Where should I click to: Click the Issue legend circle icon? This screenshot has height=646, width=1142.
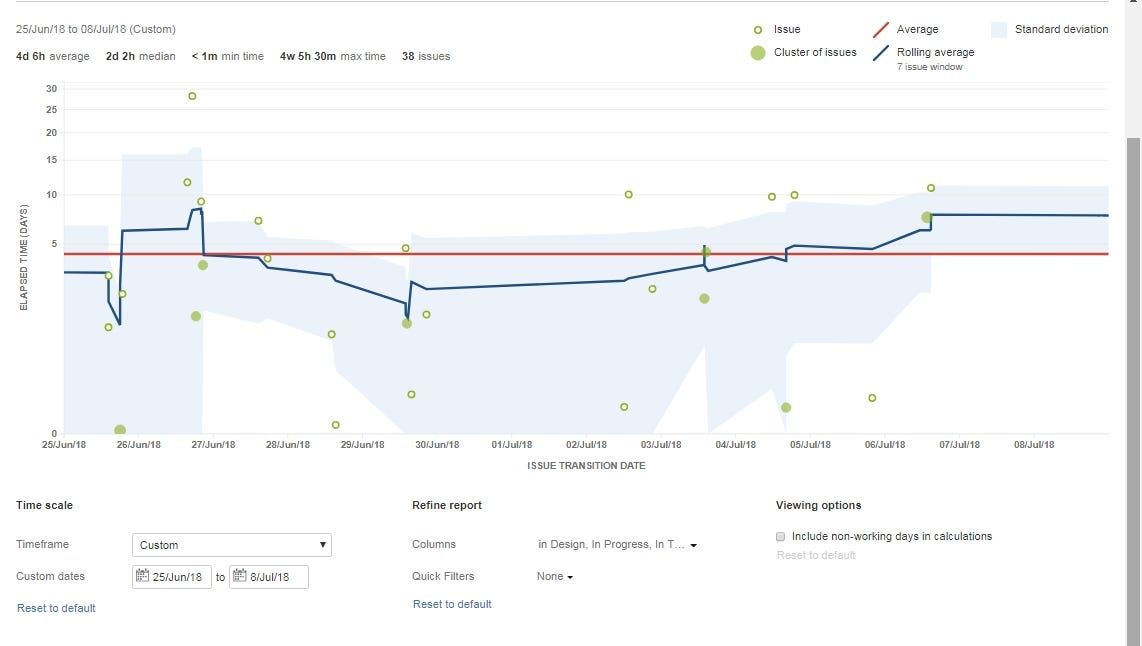[x=758, y=30]
